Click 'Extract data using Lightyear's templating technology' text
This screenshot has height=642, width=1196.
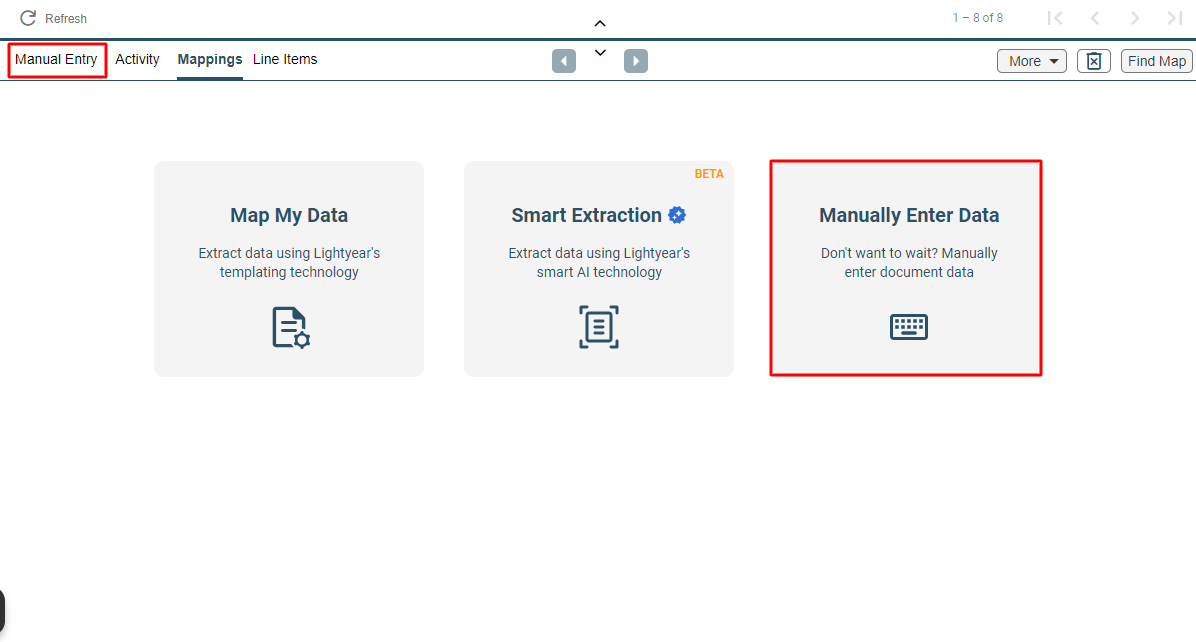coord(289,262)
